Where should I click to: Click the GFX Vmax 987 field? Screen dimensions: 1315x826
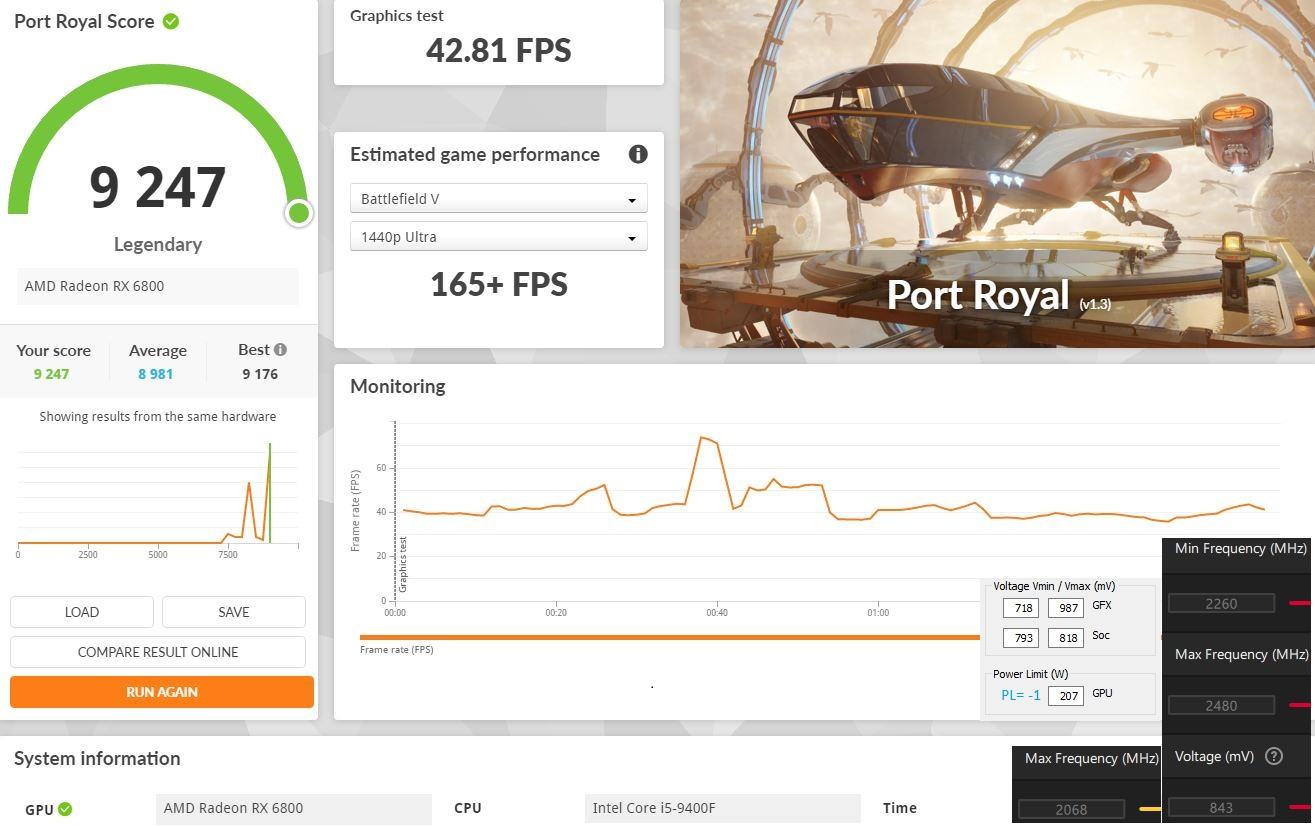tap(1066, 608)
